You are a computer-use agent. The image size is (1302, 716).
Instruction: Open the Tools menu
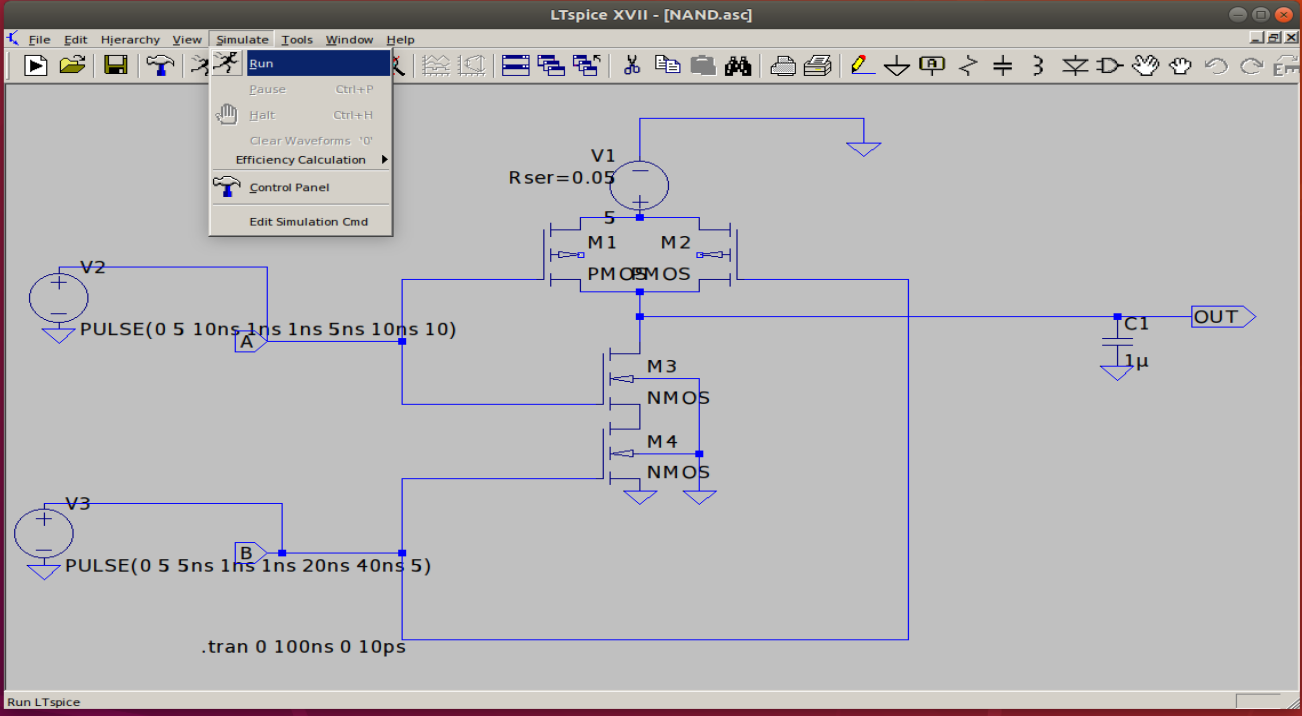(x=296, y=39)
